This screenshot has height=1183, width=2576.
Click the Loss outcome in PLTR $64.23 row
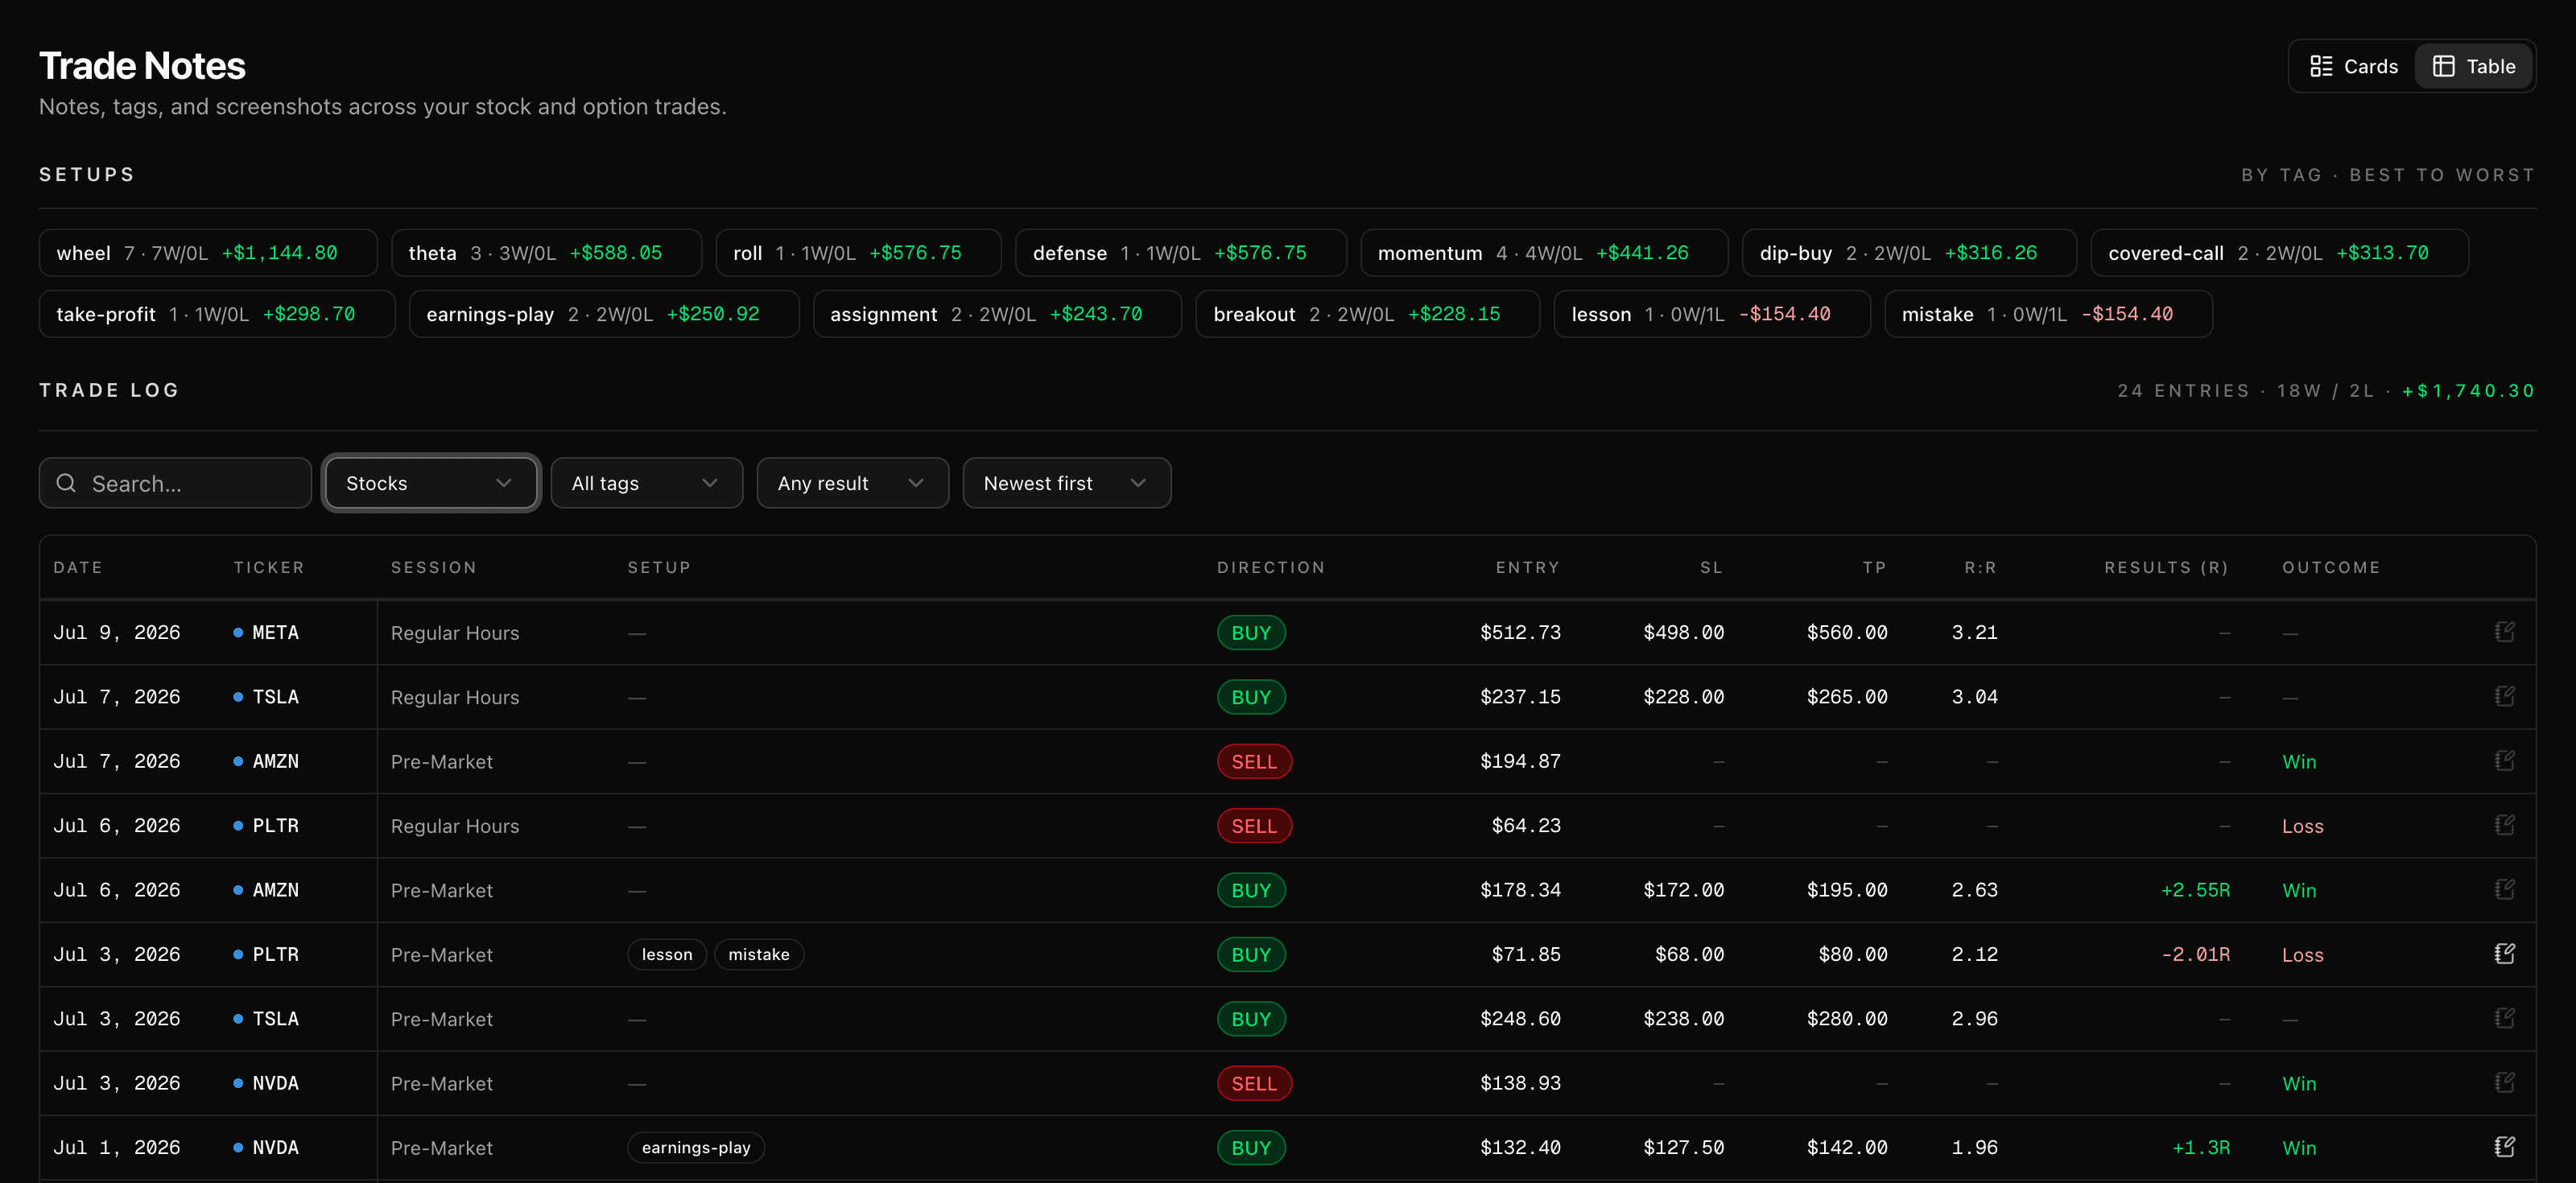[2302, 826]
